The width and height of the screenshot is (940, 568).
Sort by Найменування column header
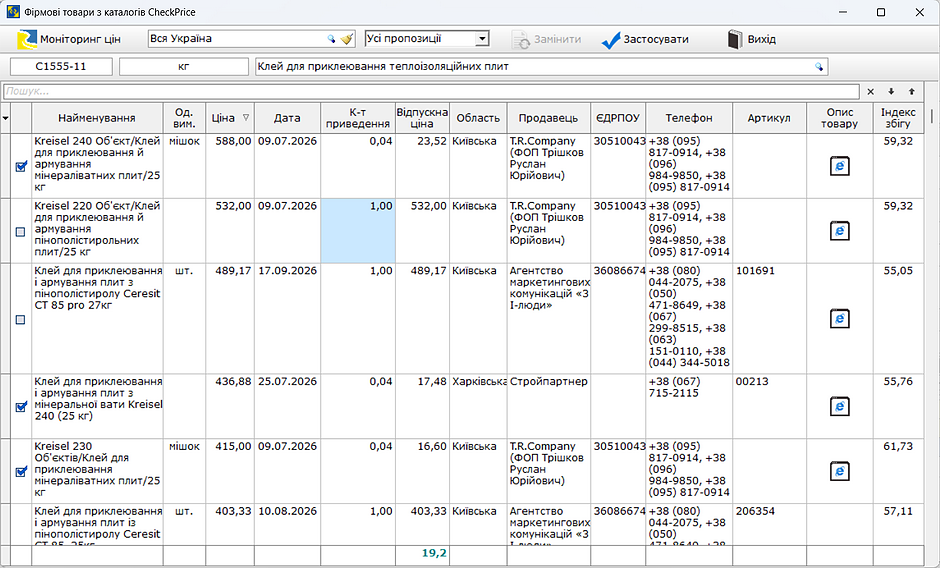click(97, 118)
